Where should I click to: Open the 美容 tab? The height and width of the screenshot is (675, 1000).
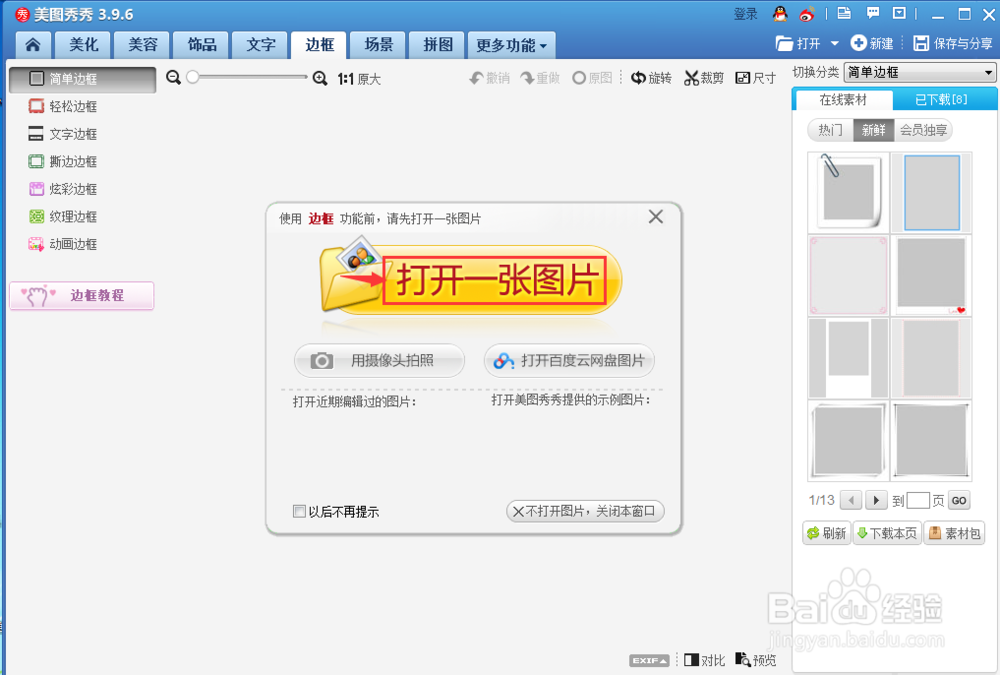142,45
